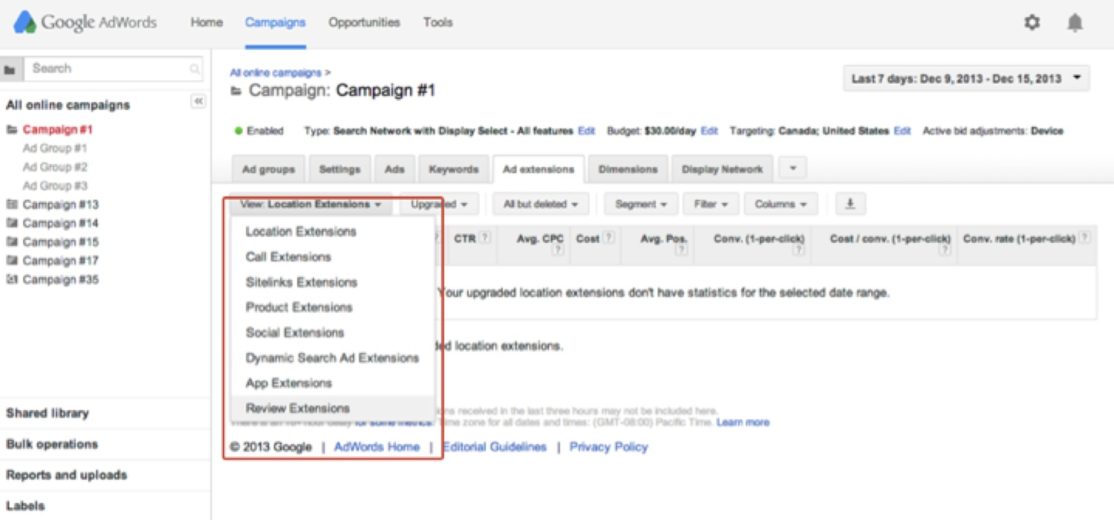This screenshot has height=520, width=1114.
Task: Click the magnifier icon in Search box
Action: 194,70
